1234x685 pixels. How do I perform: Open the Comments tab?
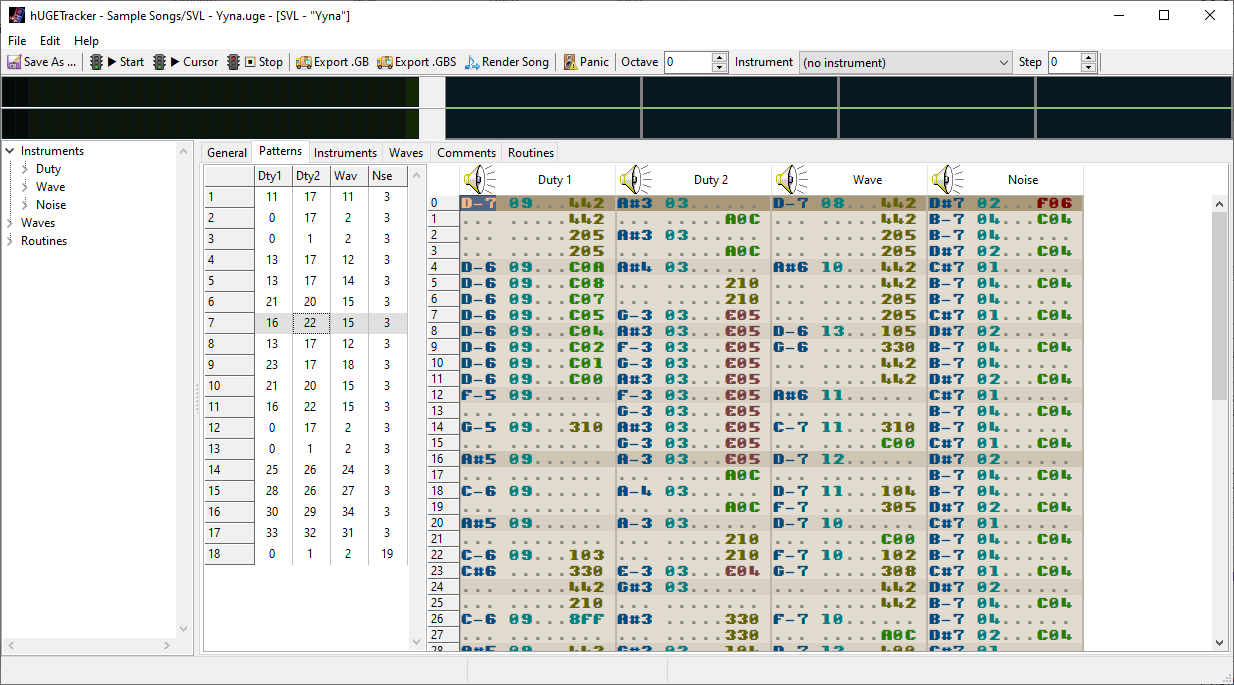pyautogui.click(x=466, y=153)
